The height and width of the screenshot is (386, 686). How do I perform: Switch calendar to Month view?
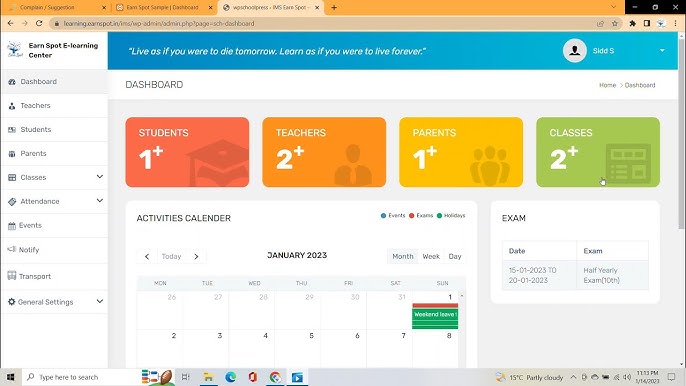(402, 256)
